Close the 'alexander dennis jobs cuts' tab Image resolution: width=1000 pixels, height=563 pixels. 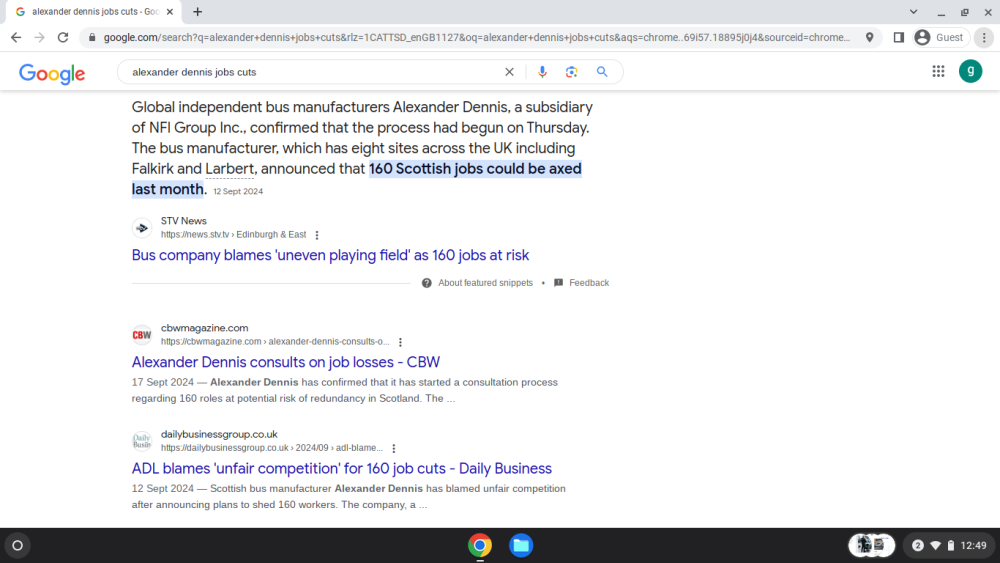coord(170,11)
